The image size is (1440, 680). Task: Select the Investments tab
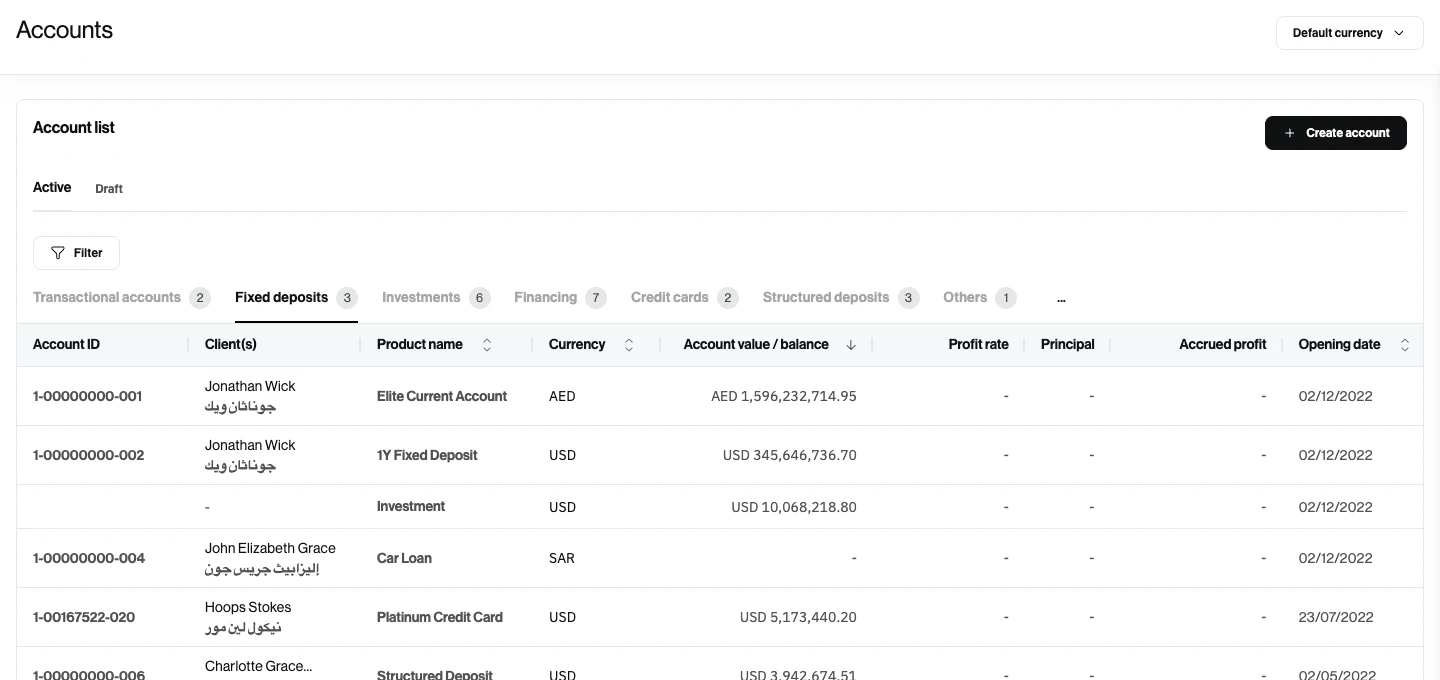[436, 298]
